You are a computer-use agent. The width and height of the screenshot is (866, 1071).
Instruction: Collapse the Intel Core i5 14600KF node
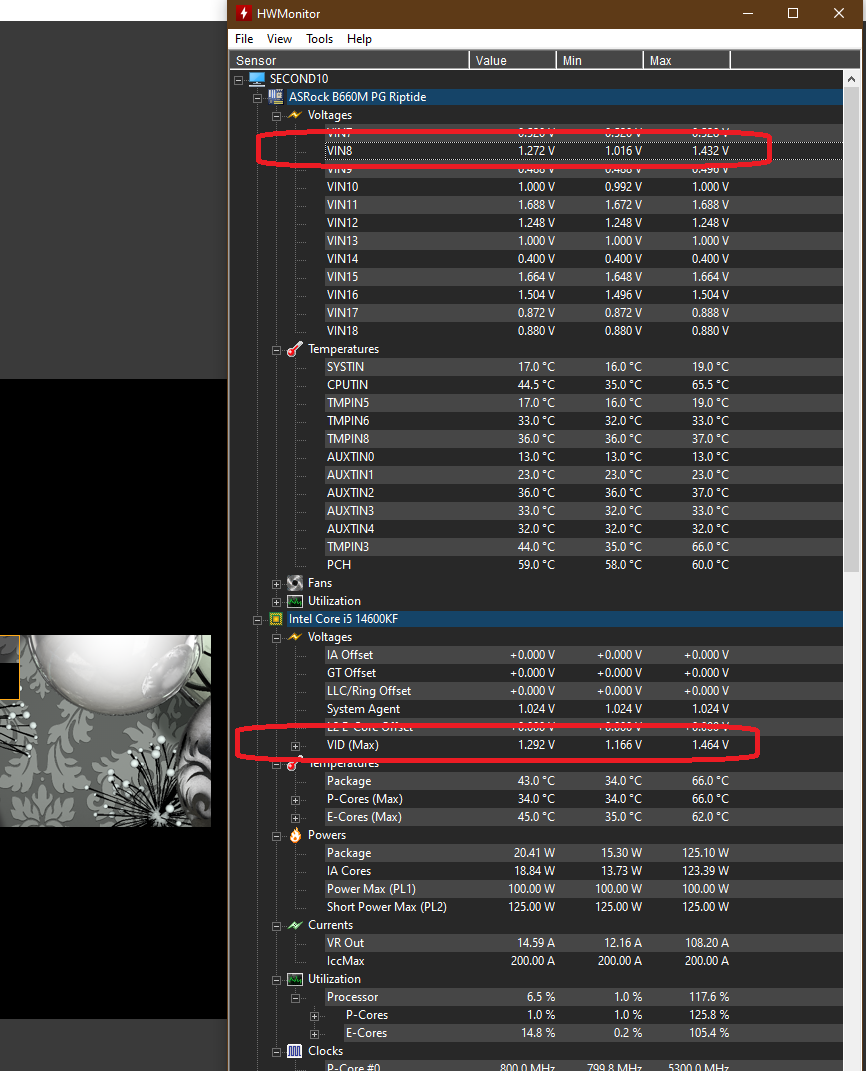point(257,620)
